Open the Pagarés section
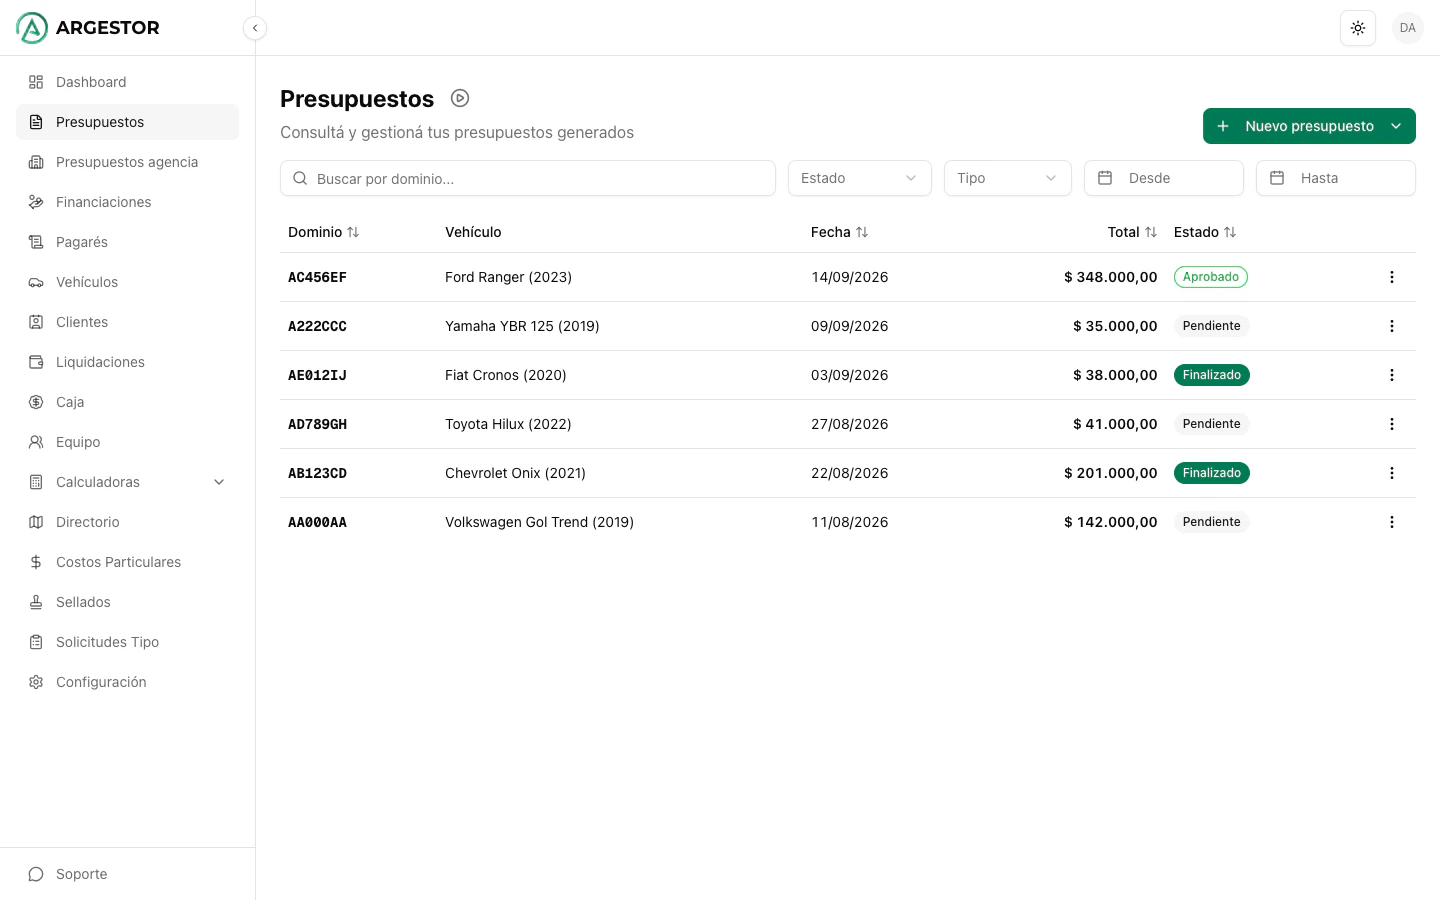Image resolution: width=1440 pixels, height=900 pixels. point(127,242)
